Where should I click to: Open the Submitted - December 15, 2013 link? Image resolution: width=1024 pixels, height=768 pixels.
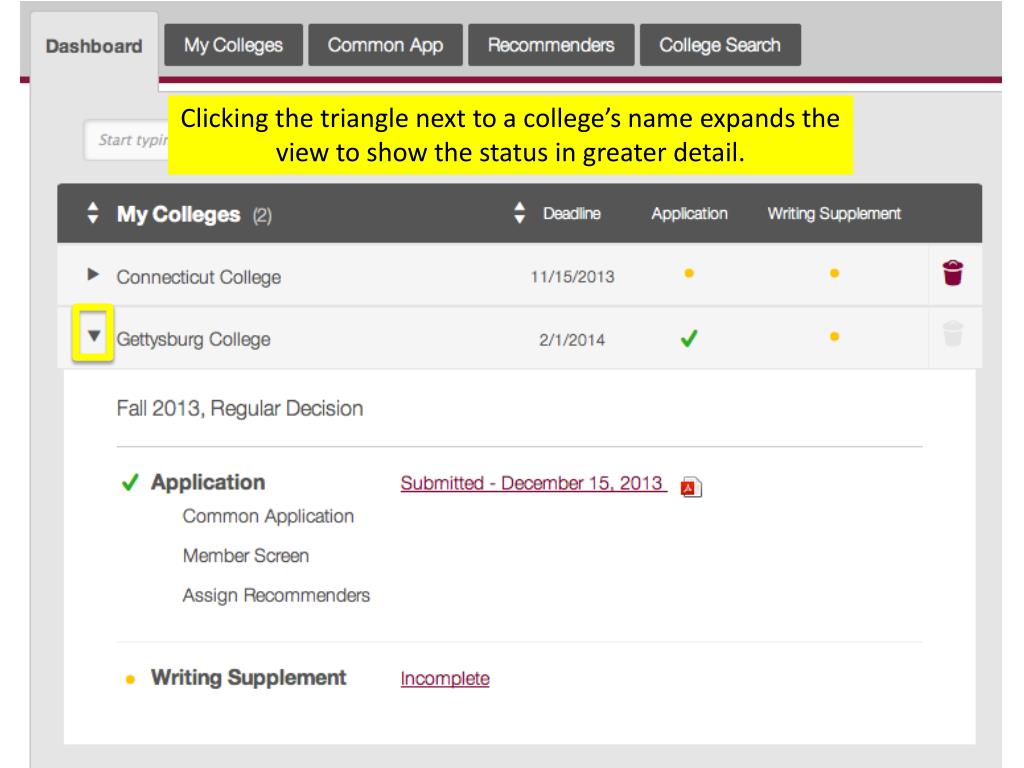[534, 483]
